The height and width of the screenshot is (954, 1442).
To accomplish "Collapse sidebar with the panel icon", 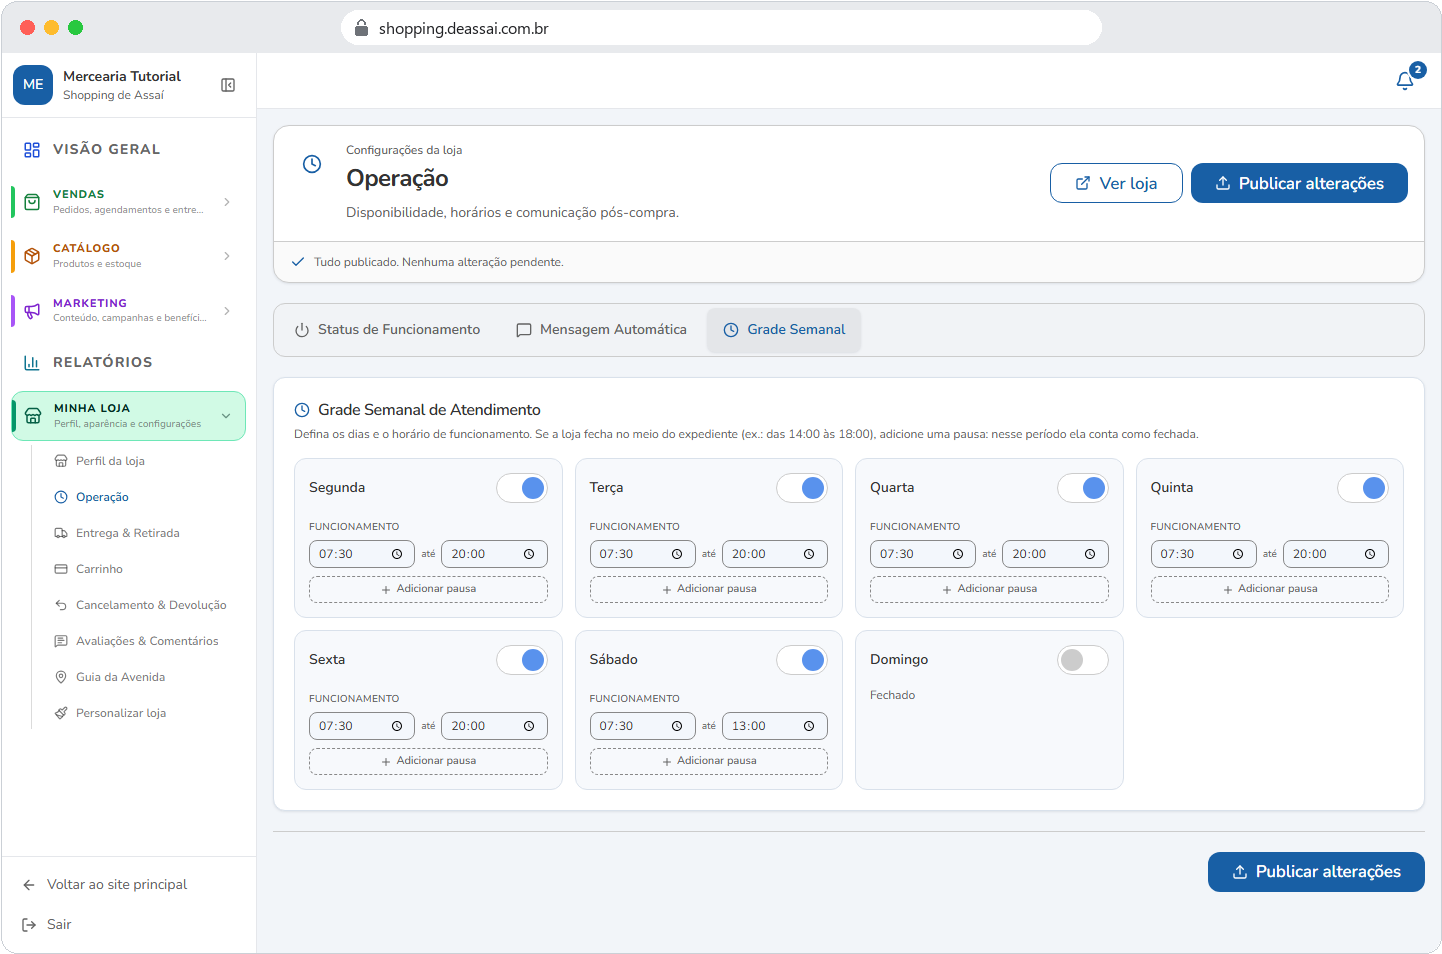I will click(228, 85).
